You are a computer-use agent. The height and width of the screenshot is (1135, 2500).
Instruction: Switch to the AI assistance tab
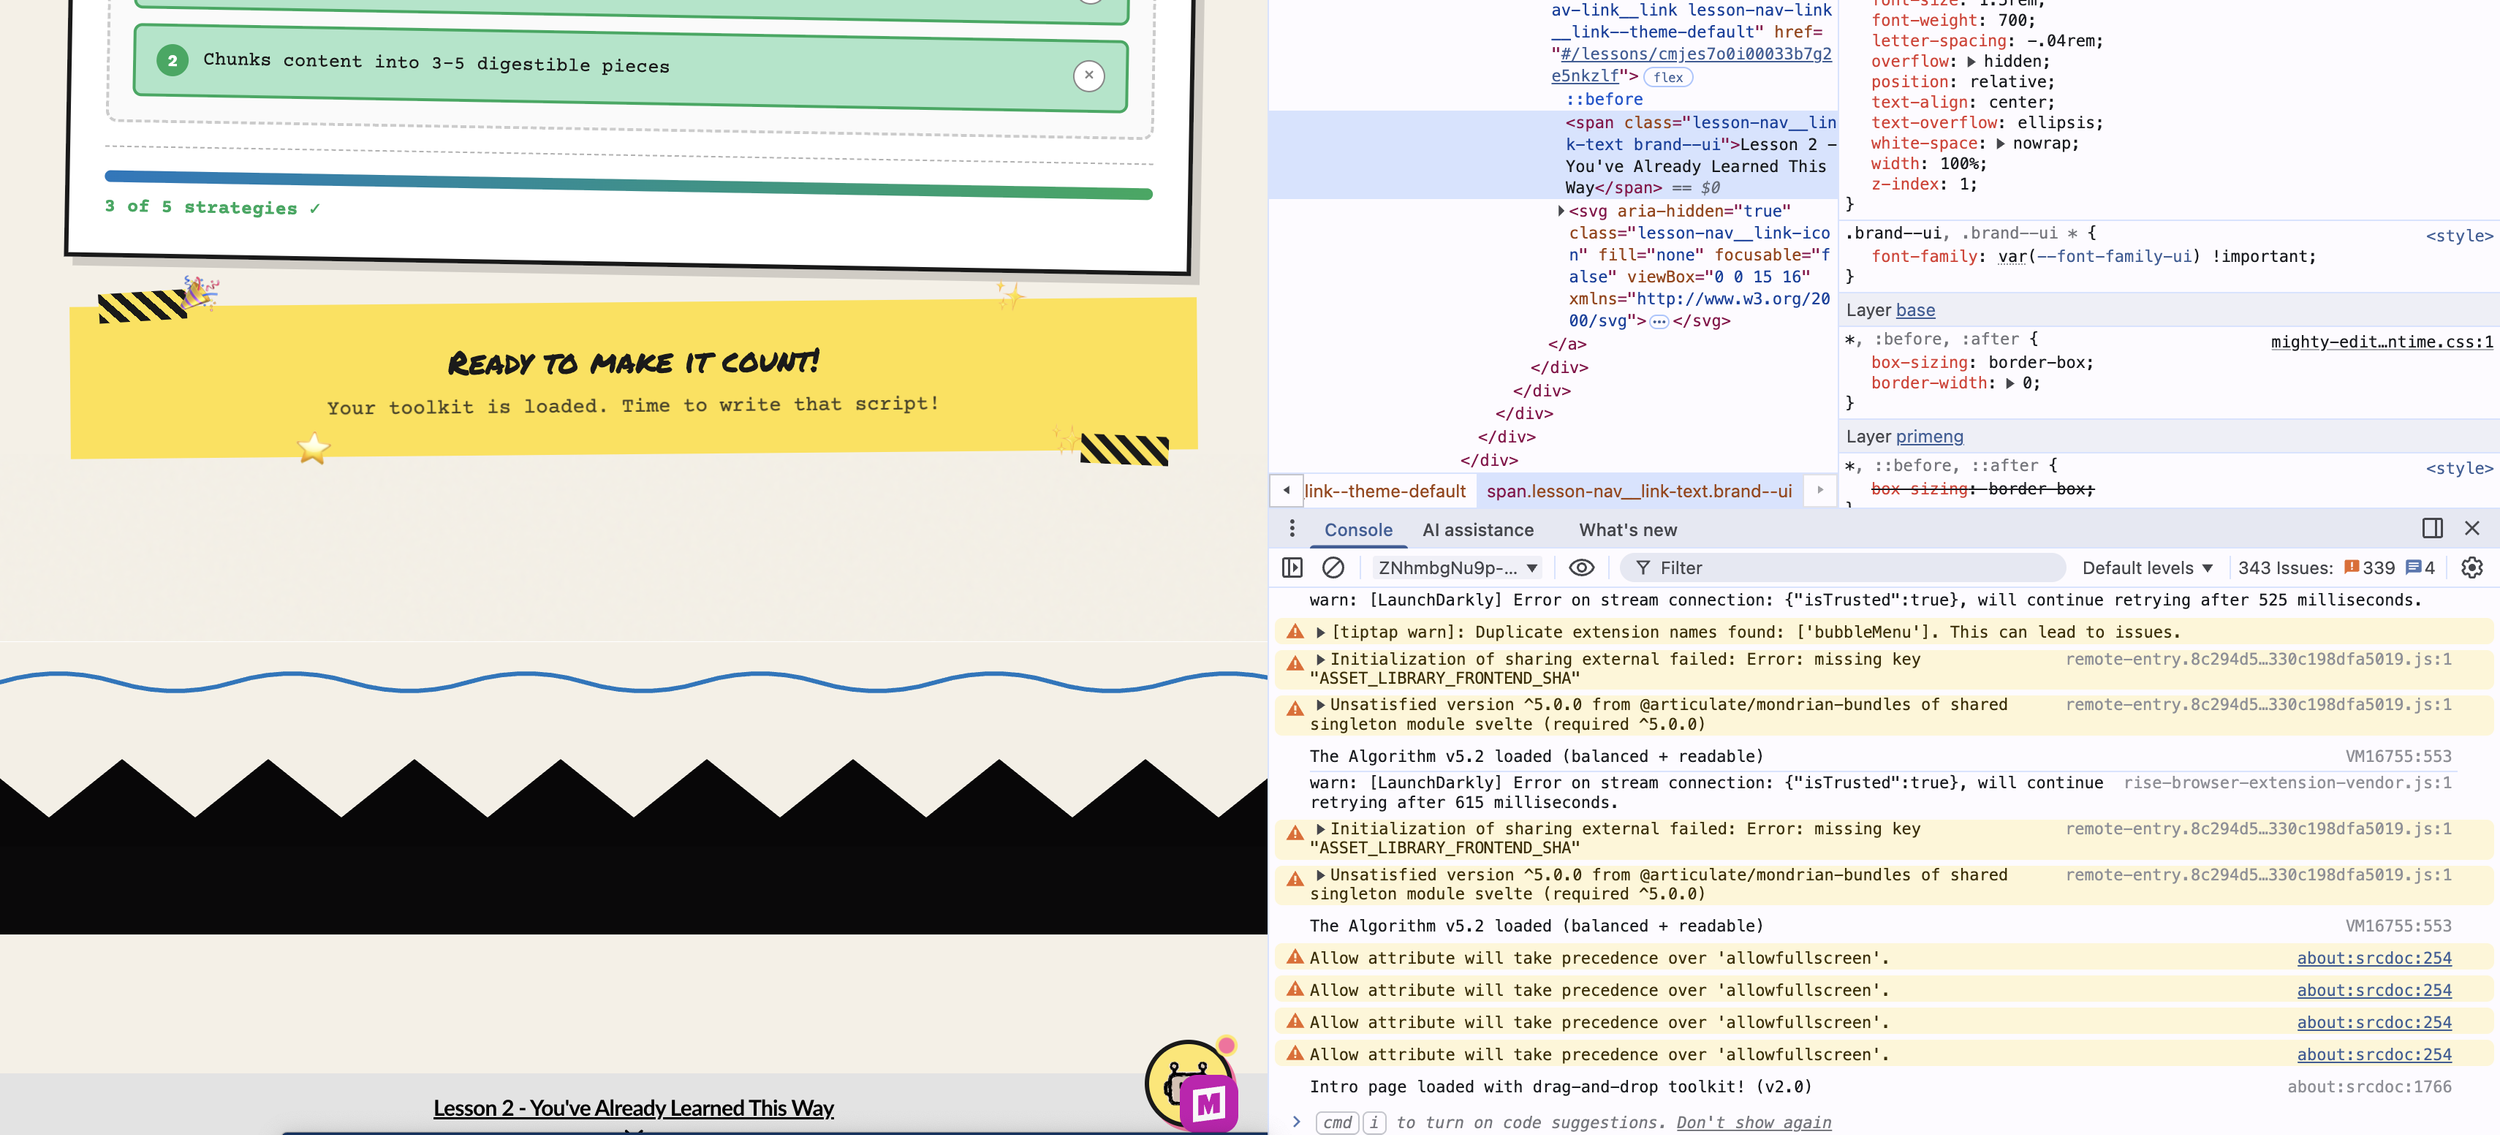pyautogui.click(x=1477, y=530)
